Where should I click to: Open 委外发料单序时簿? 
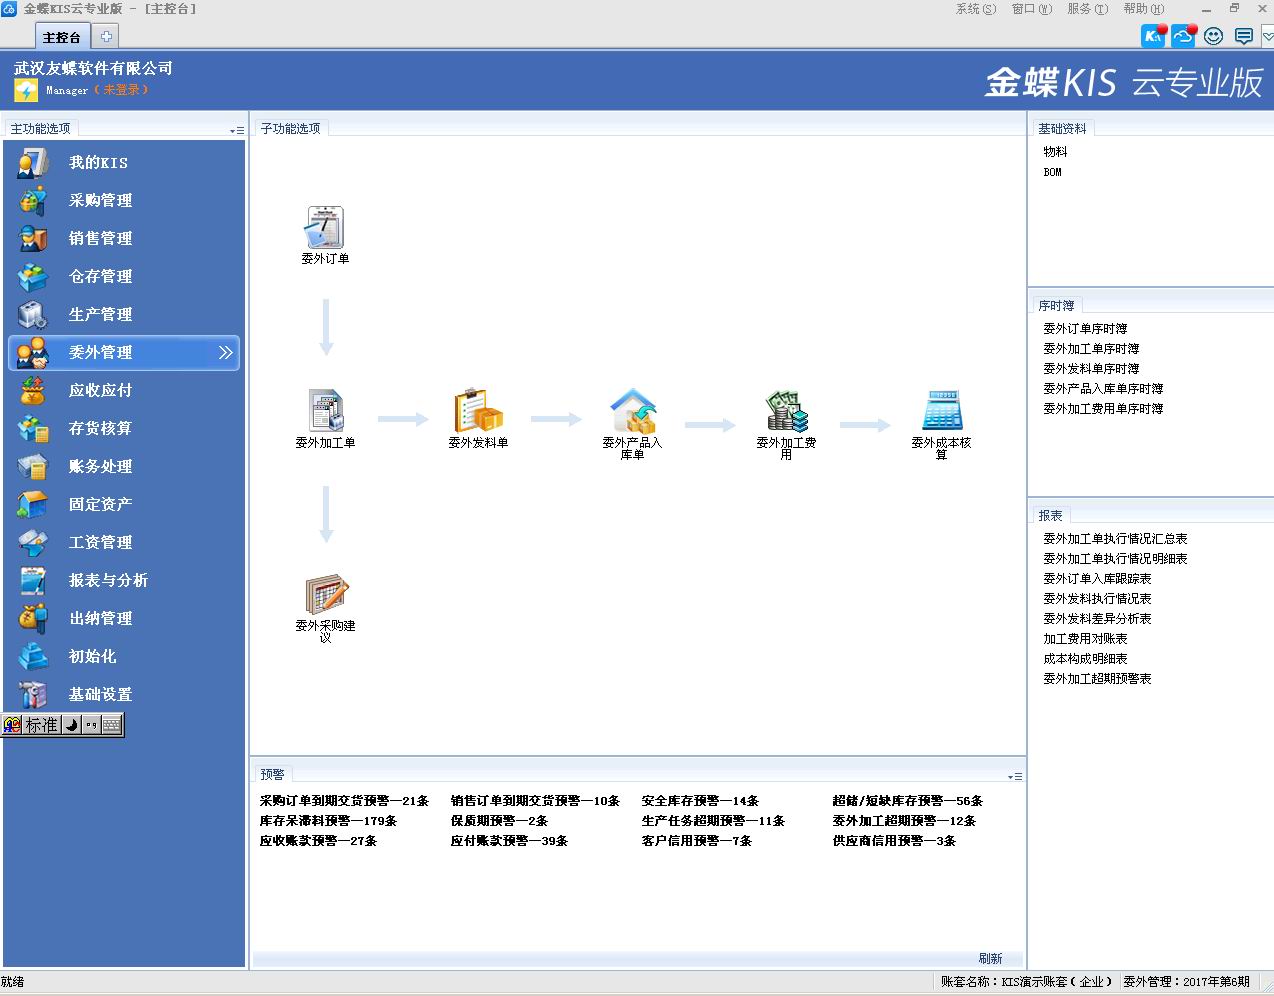(1091, 369)
